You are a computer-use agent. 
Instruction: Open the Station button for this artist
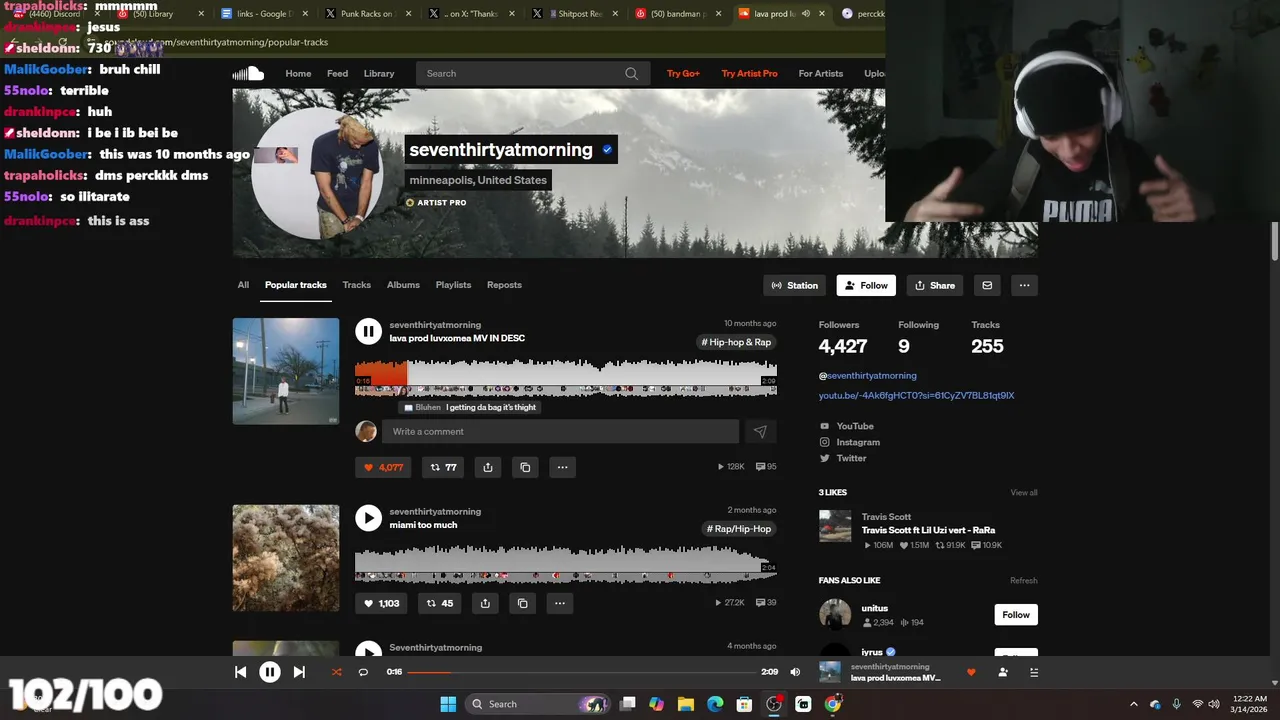point(795,285)
